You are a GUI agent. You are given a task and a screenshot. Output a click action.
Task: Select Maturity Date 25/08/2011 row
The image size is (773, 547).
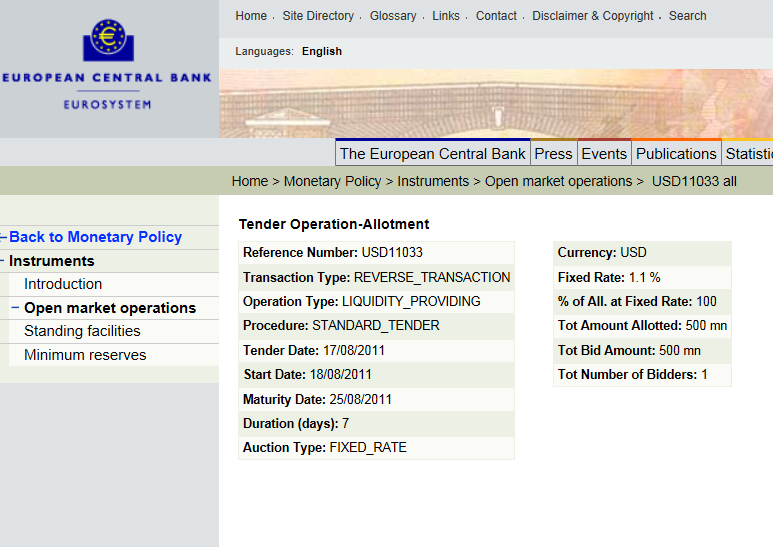(x=376, y=399)
